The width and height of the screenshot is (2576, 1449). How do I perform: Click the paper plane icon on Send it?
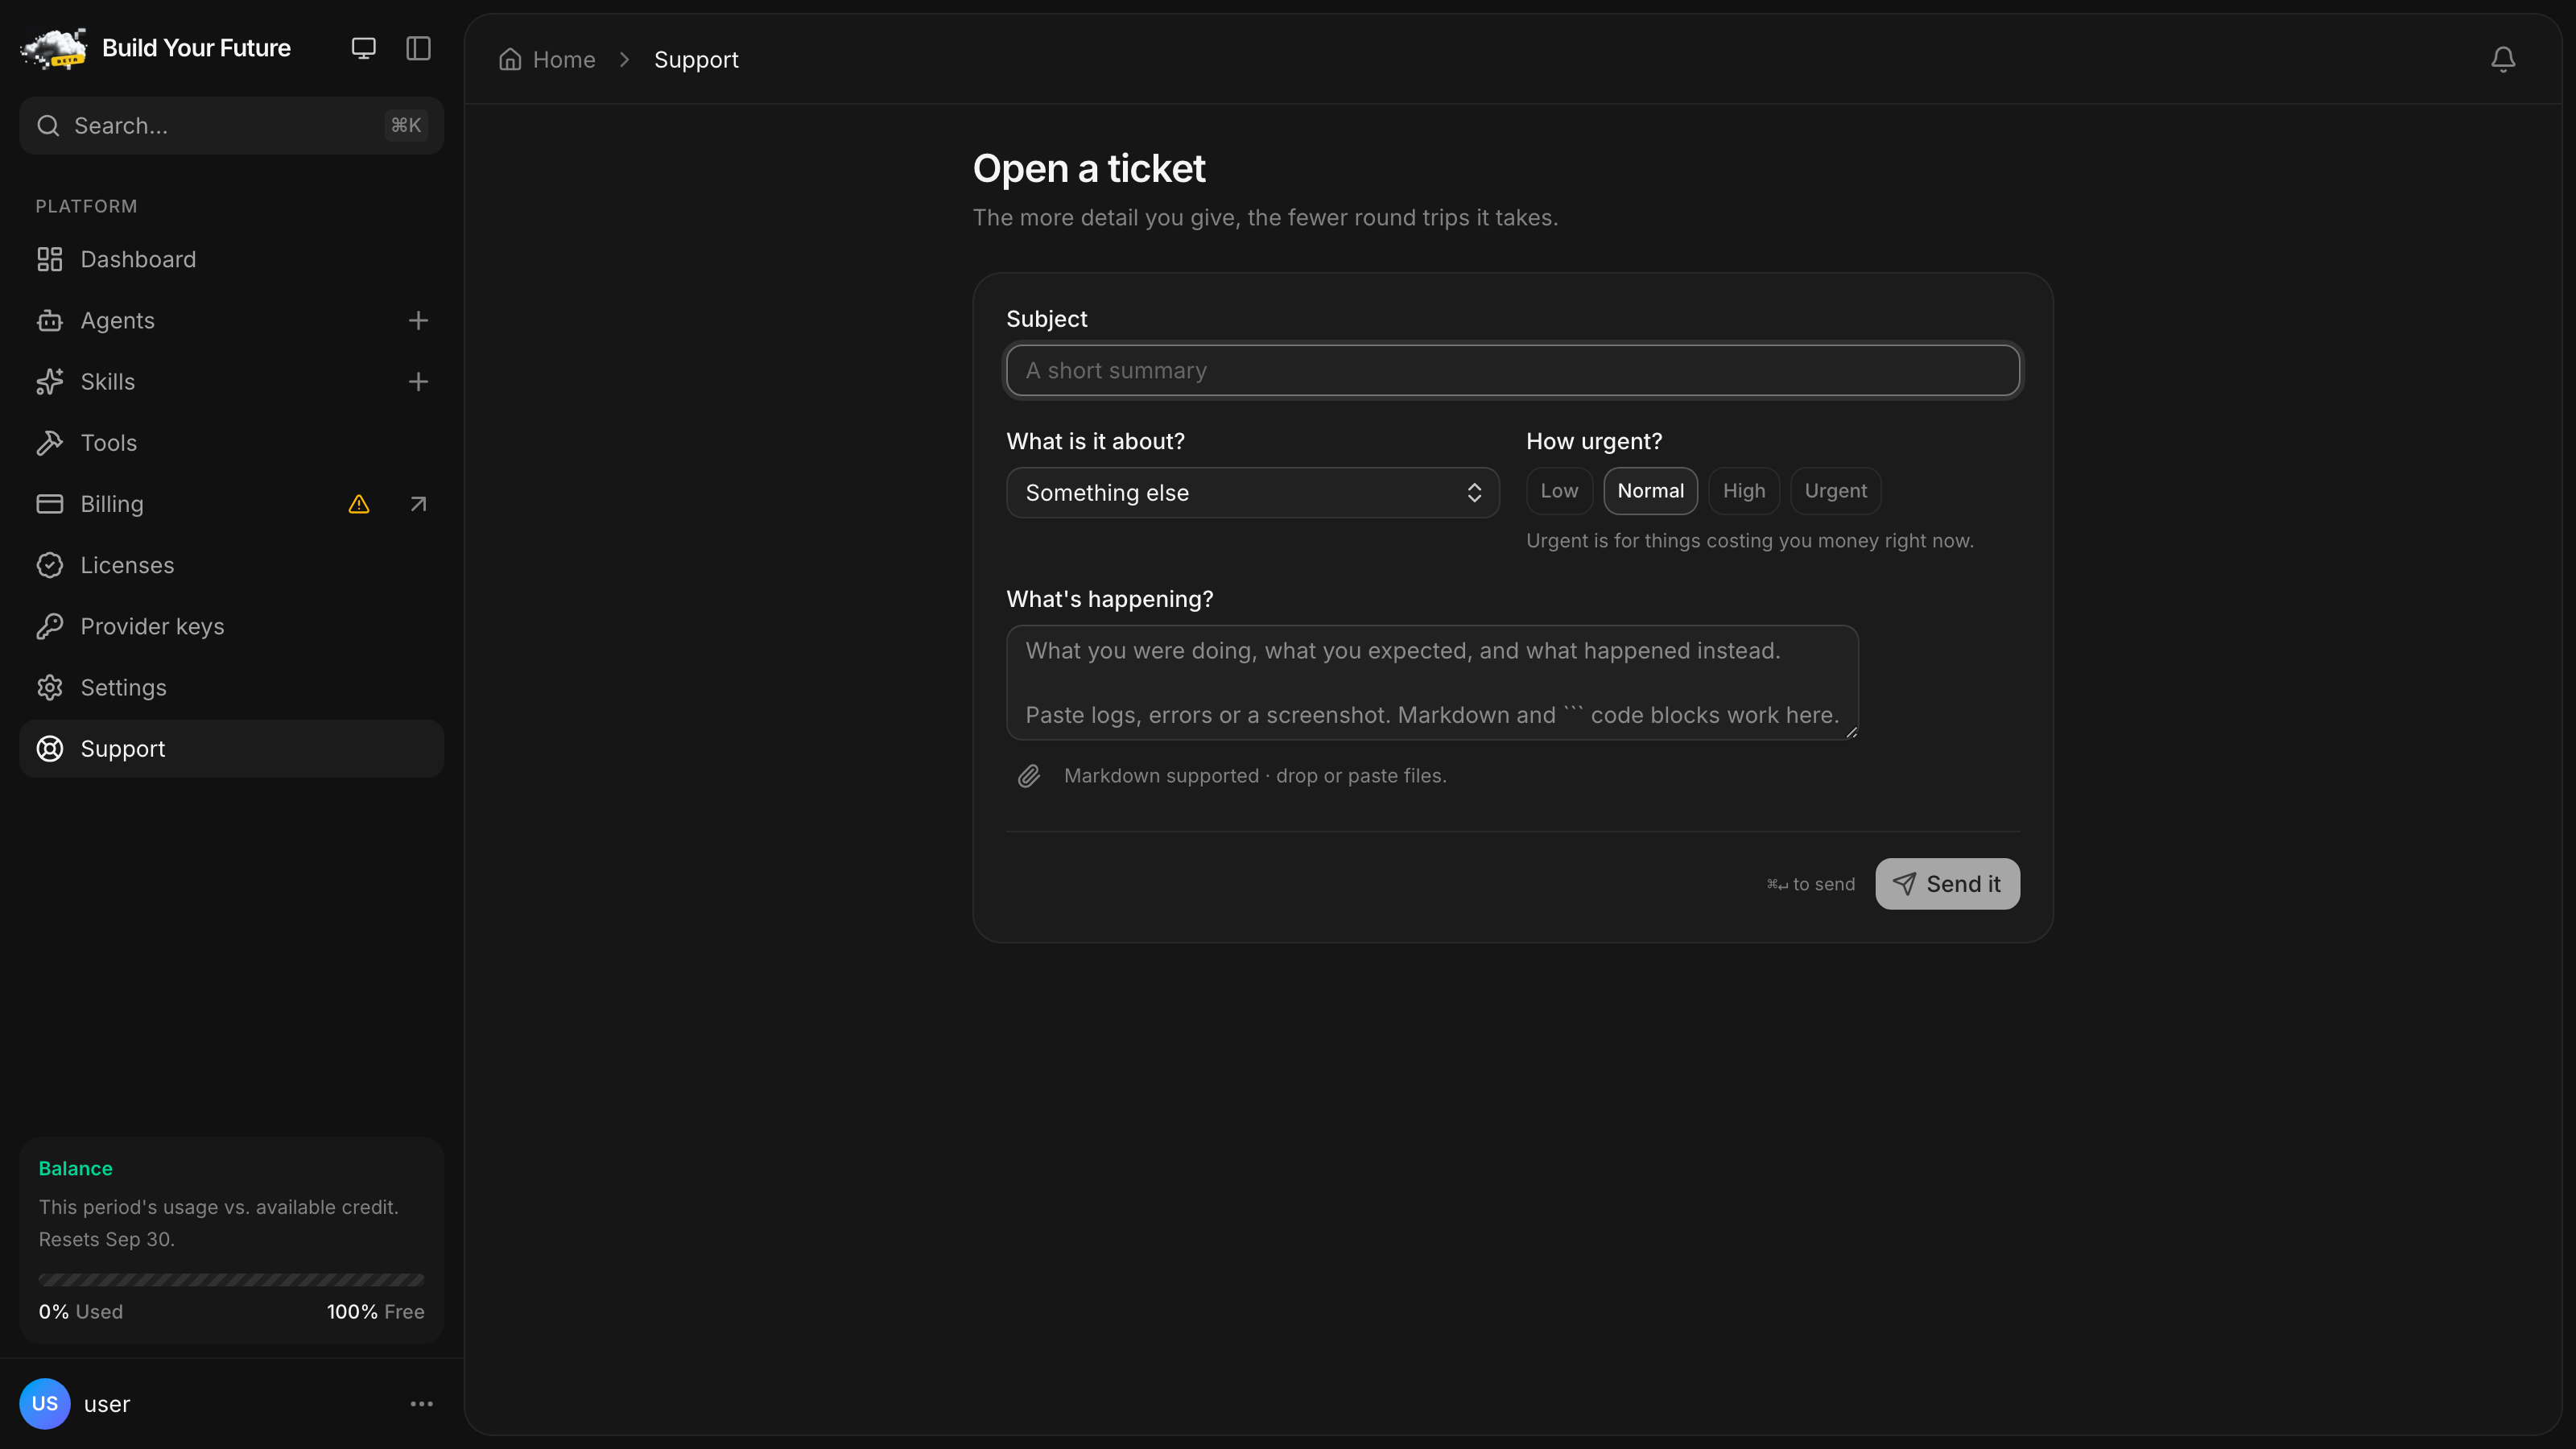pos(1905,884)
